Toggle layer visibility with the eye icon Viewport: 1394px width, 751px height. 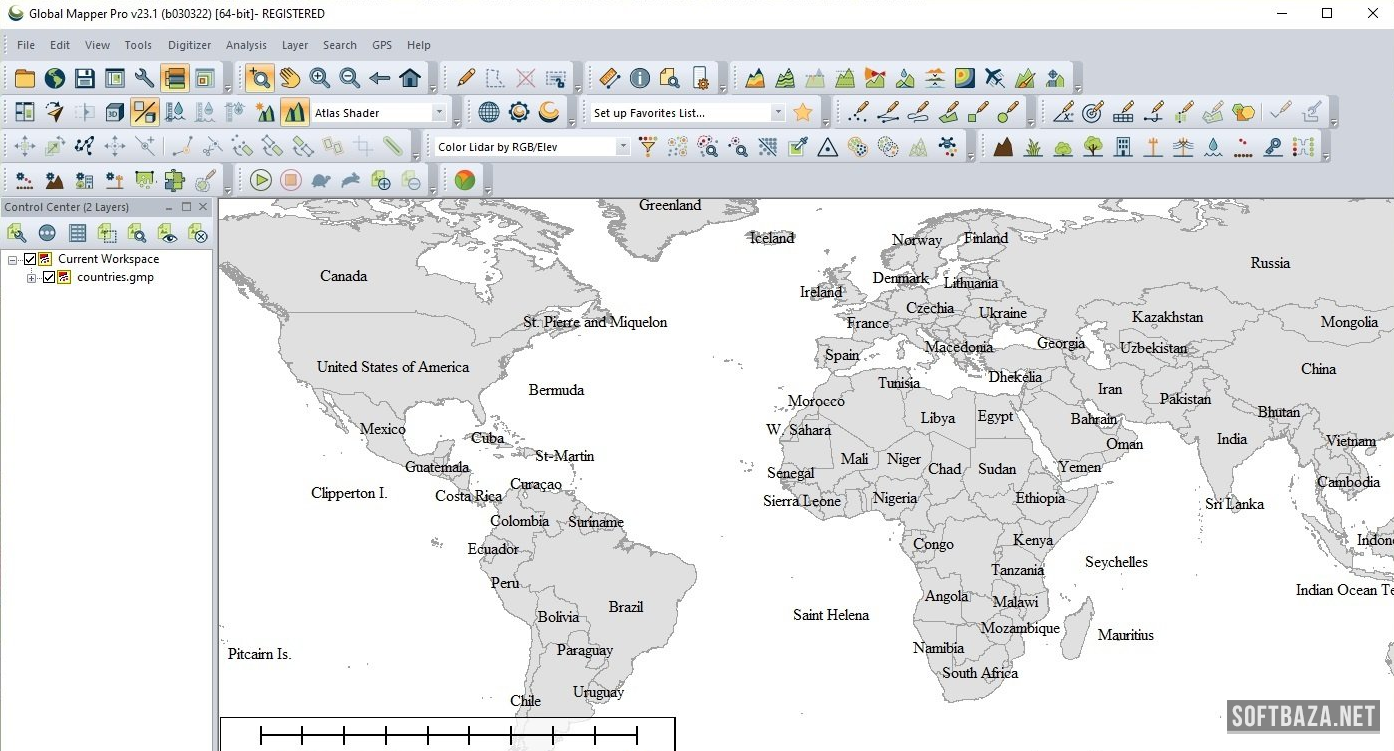point(168,233)
